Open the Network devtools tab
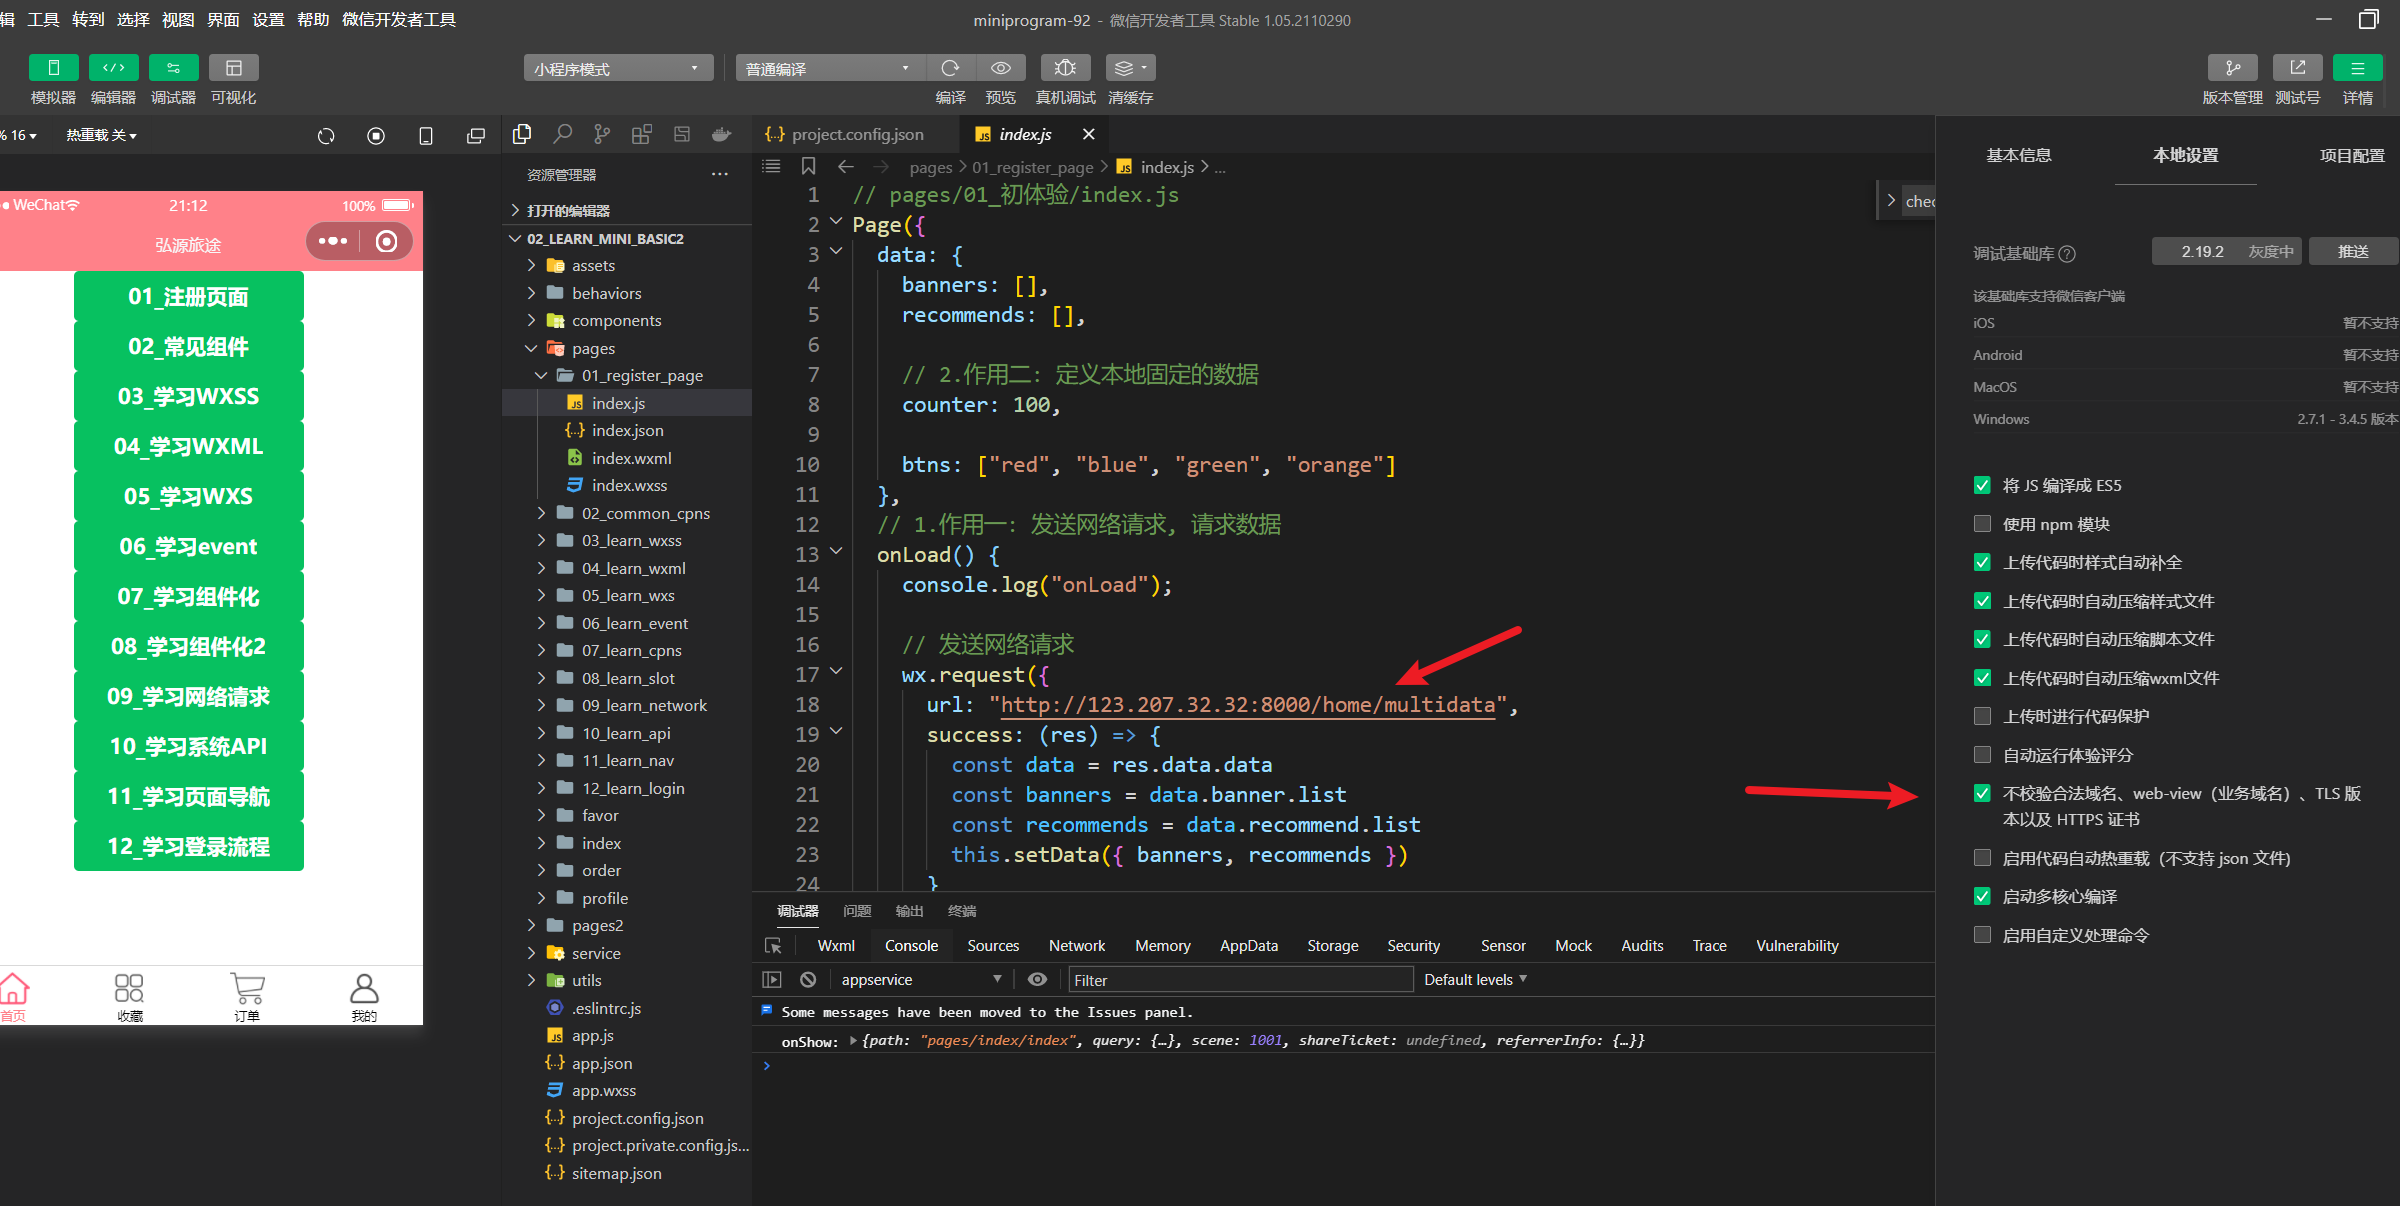 (1077, 946)
